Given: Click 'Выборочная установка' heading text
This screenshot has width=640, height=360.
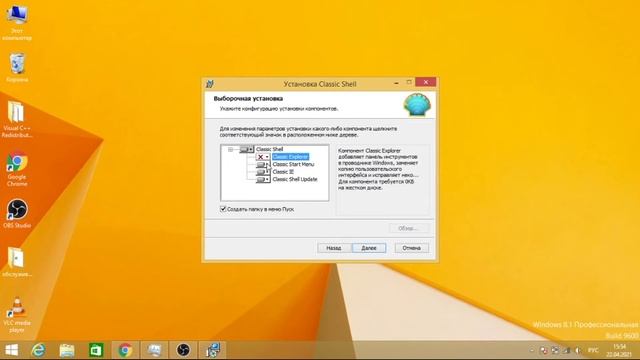Looking at the screenshot, I should point(248,99).
